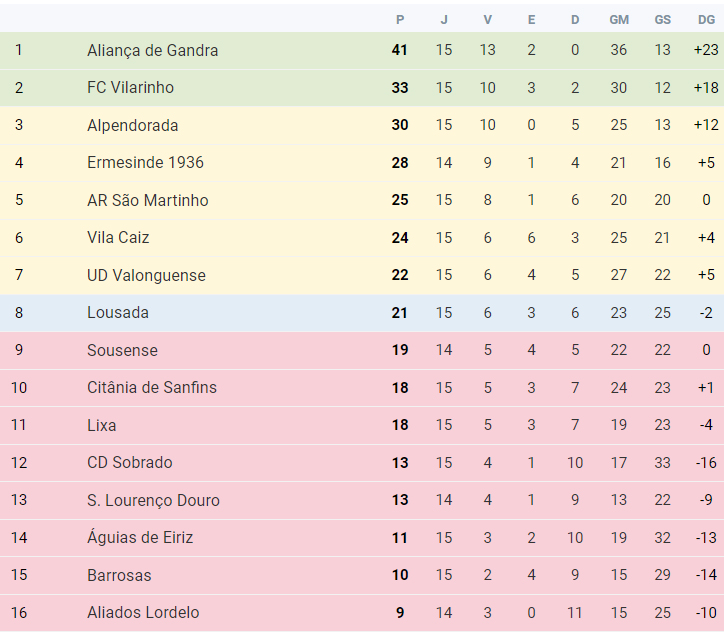
Task: Click on Ermesinde 1936 in standings
Action: tap(145, 162)
